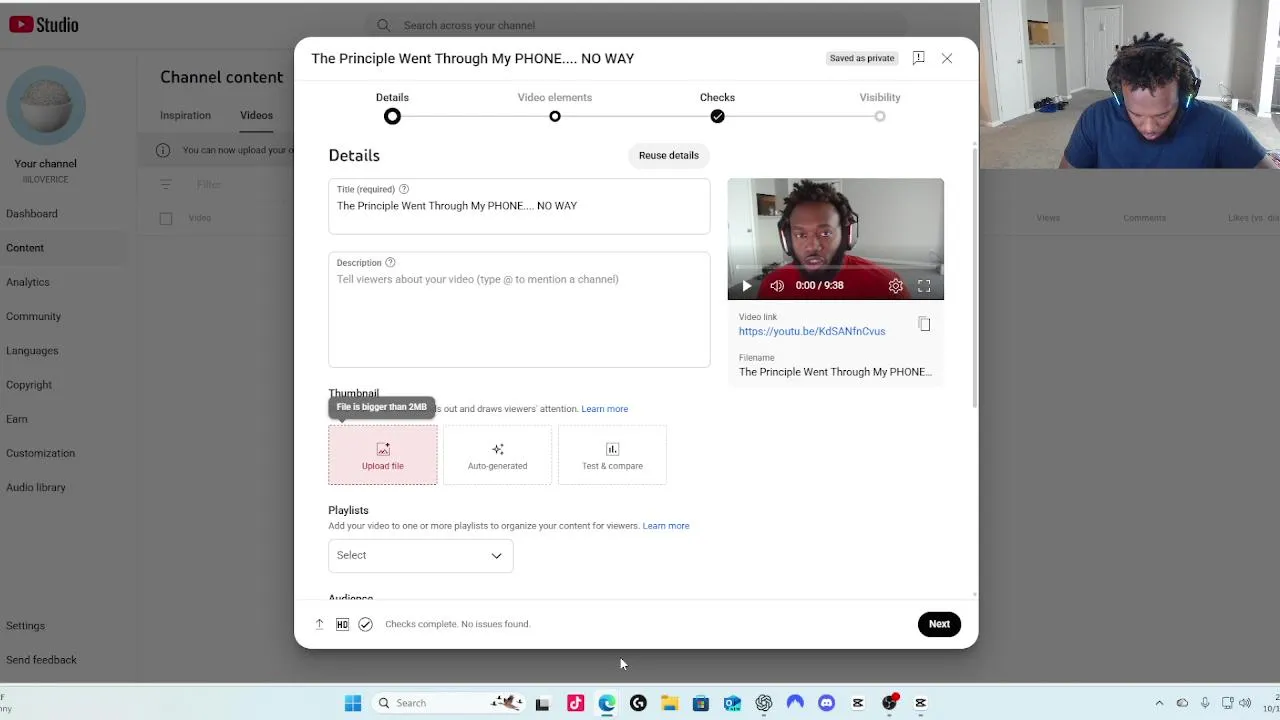The image size is (1280, 720).
Task: Click the HD processing icon in footer
Action: pyautogui.click(x=342, y=624)
